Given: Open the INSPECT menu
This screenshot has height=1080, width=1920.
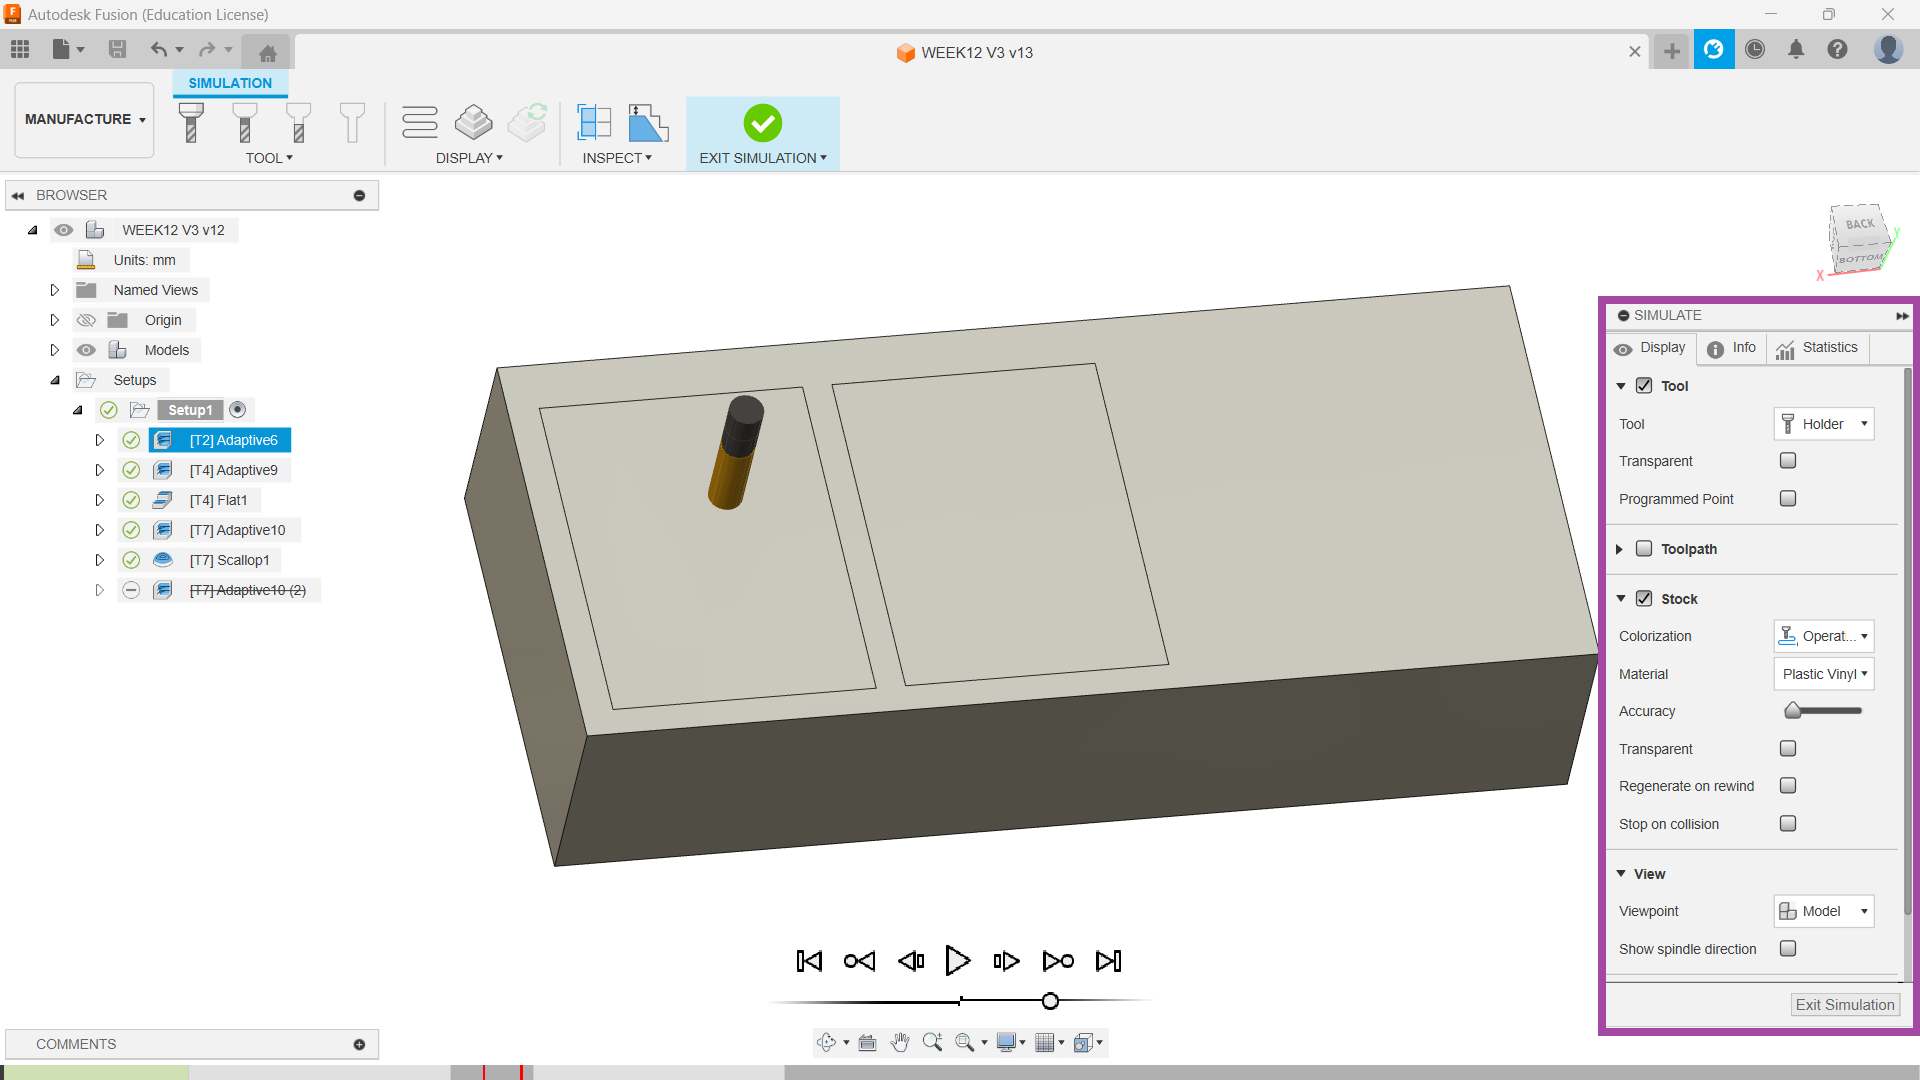Looking at the screenshot, I should (617, 158).
